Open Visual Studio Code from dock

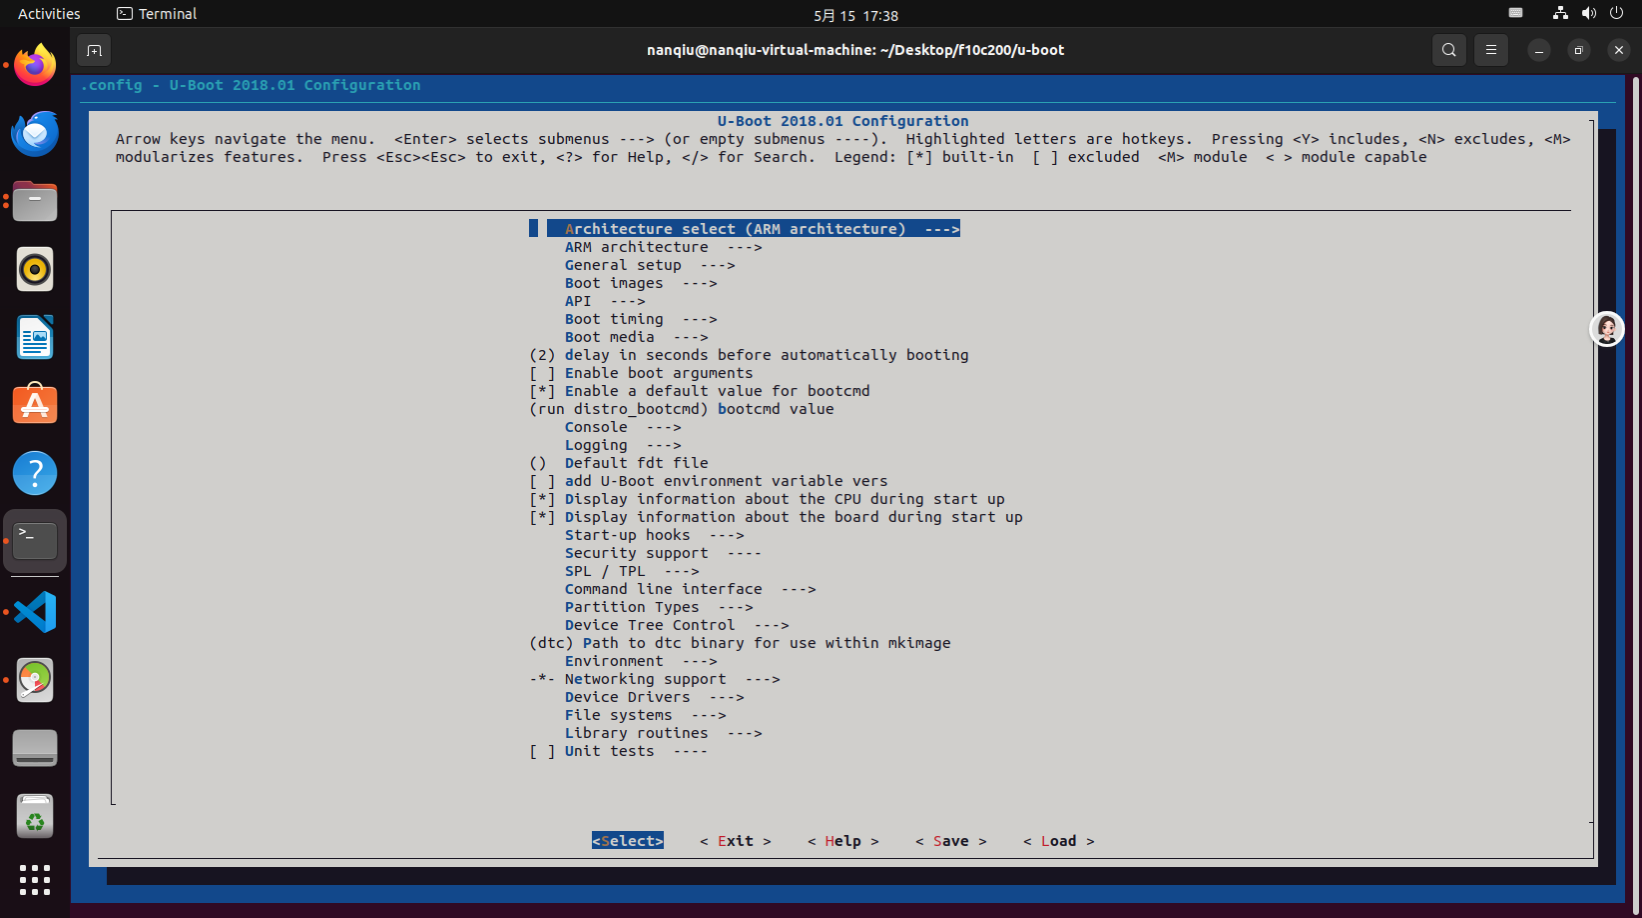click(x=35, y=612)
